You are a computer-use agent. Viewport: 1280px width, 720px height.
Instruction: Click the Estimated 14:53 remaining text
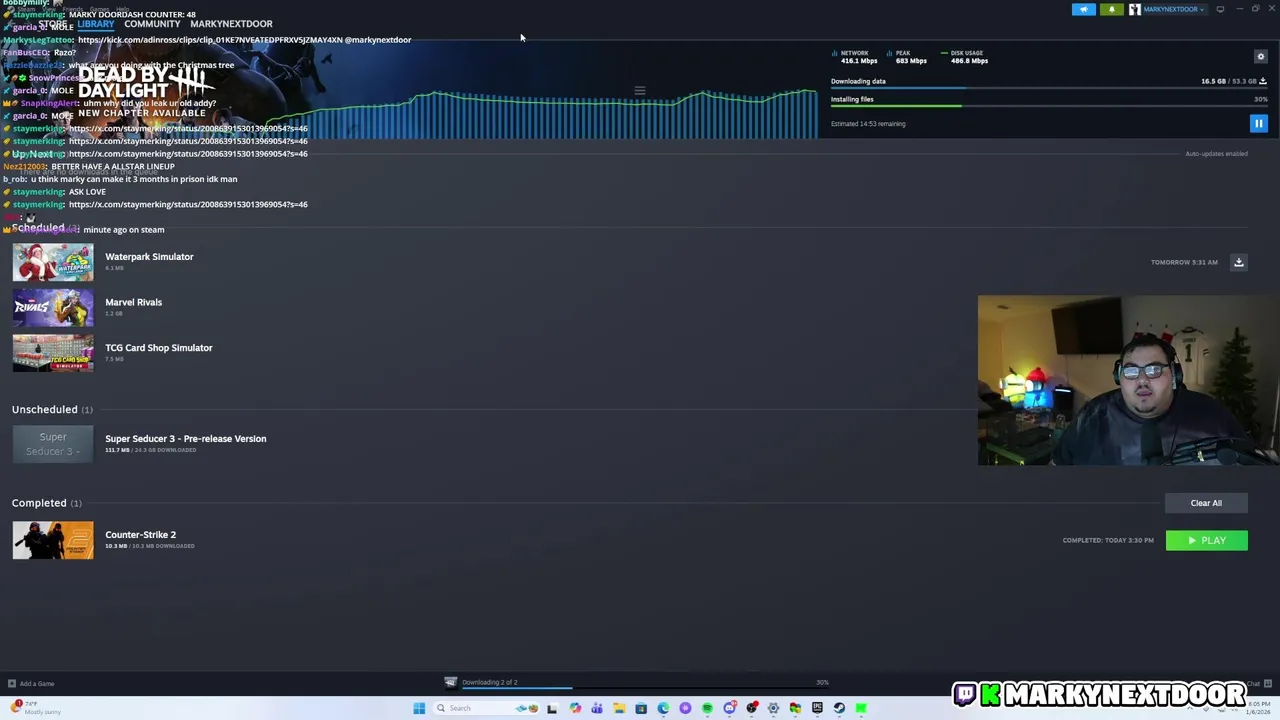click(x=868, y=124)
